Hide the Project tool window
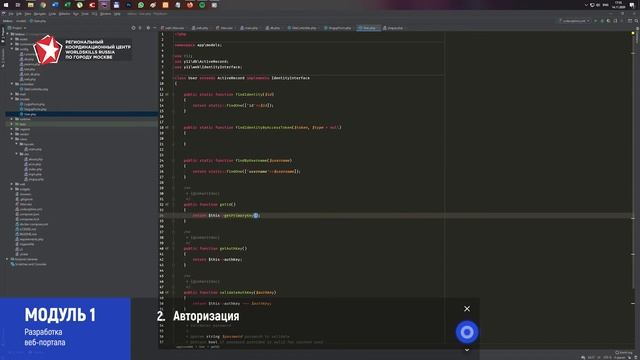This screenshot has height=360, width=640. click(155, 28)
